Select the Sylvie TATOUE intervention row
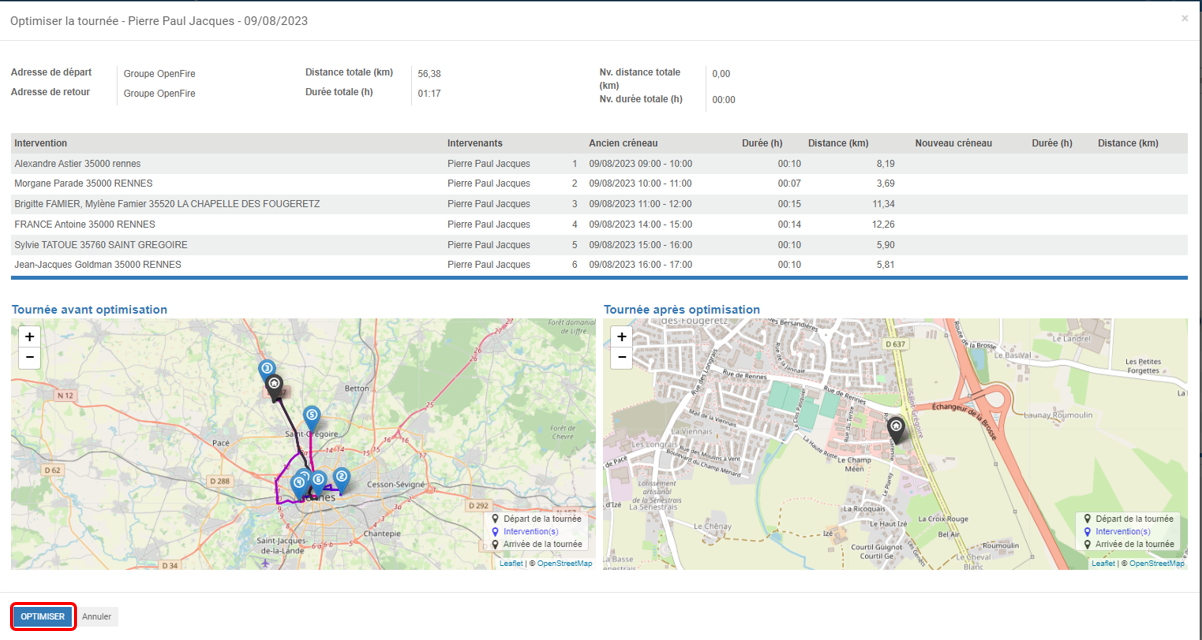 coord(599,245)
